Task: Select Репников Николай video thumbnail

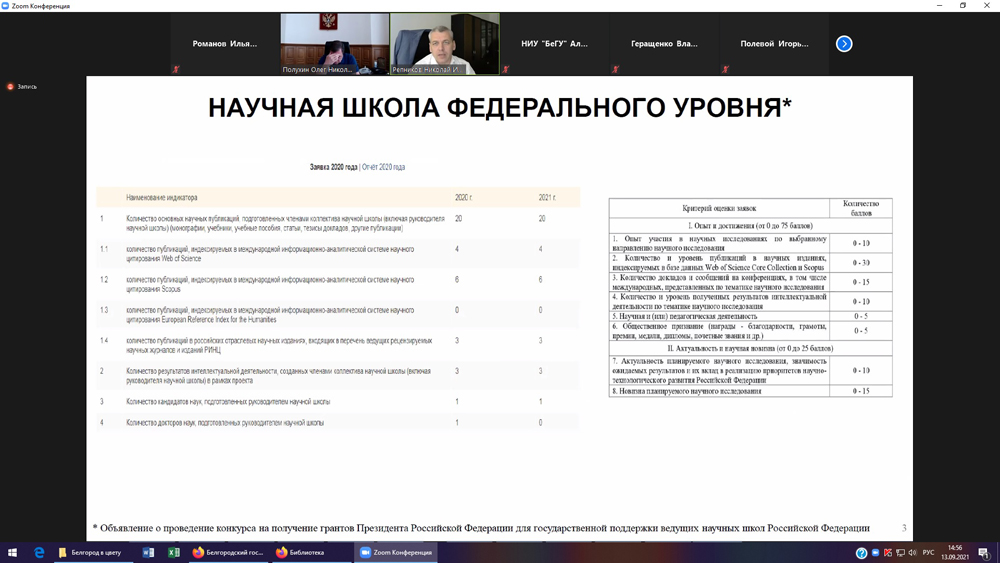Action: point(444,43)
